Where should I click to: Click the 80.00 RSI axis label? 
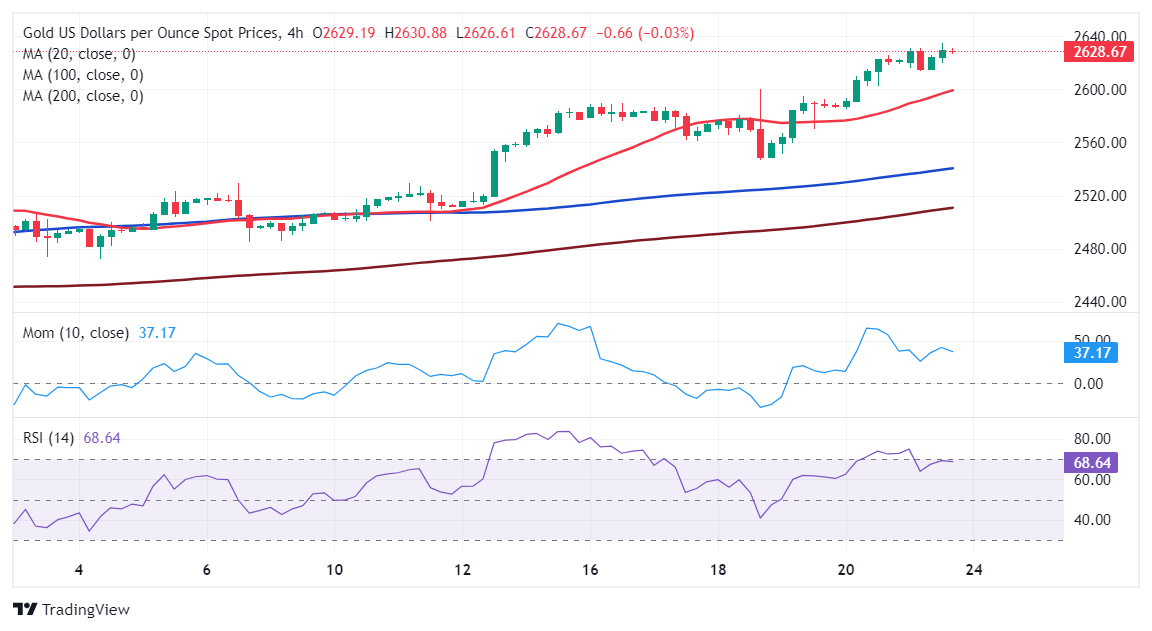tap(1092, 439)
